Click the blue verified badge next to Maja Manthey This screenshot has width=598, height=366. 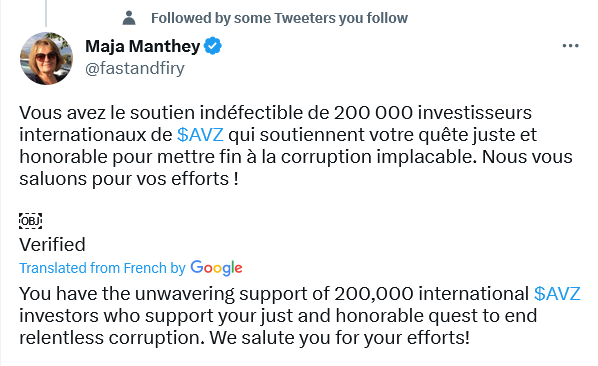tap(212, 46)
